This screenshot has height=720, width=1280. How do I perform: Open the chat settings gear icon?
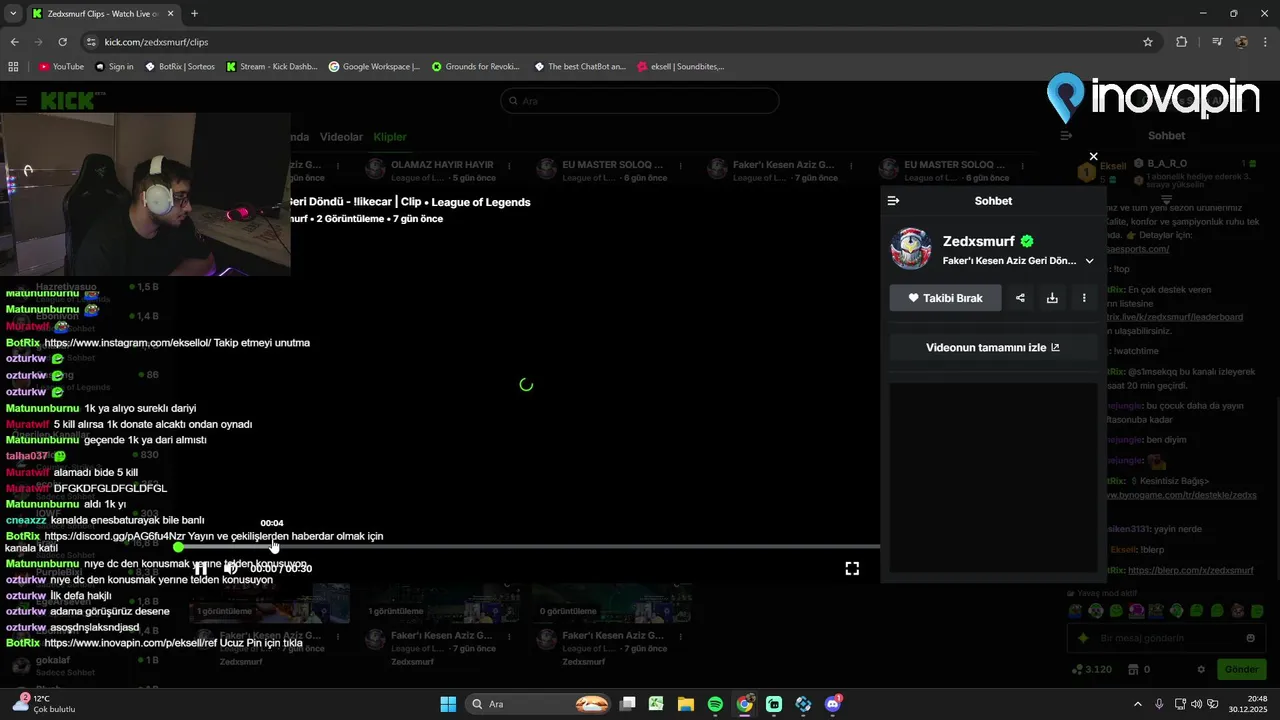1201,669
